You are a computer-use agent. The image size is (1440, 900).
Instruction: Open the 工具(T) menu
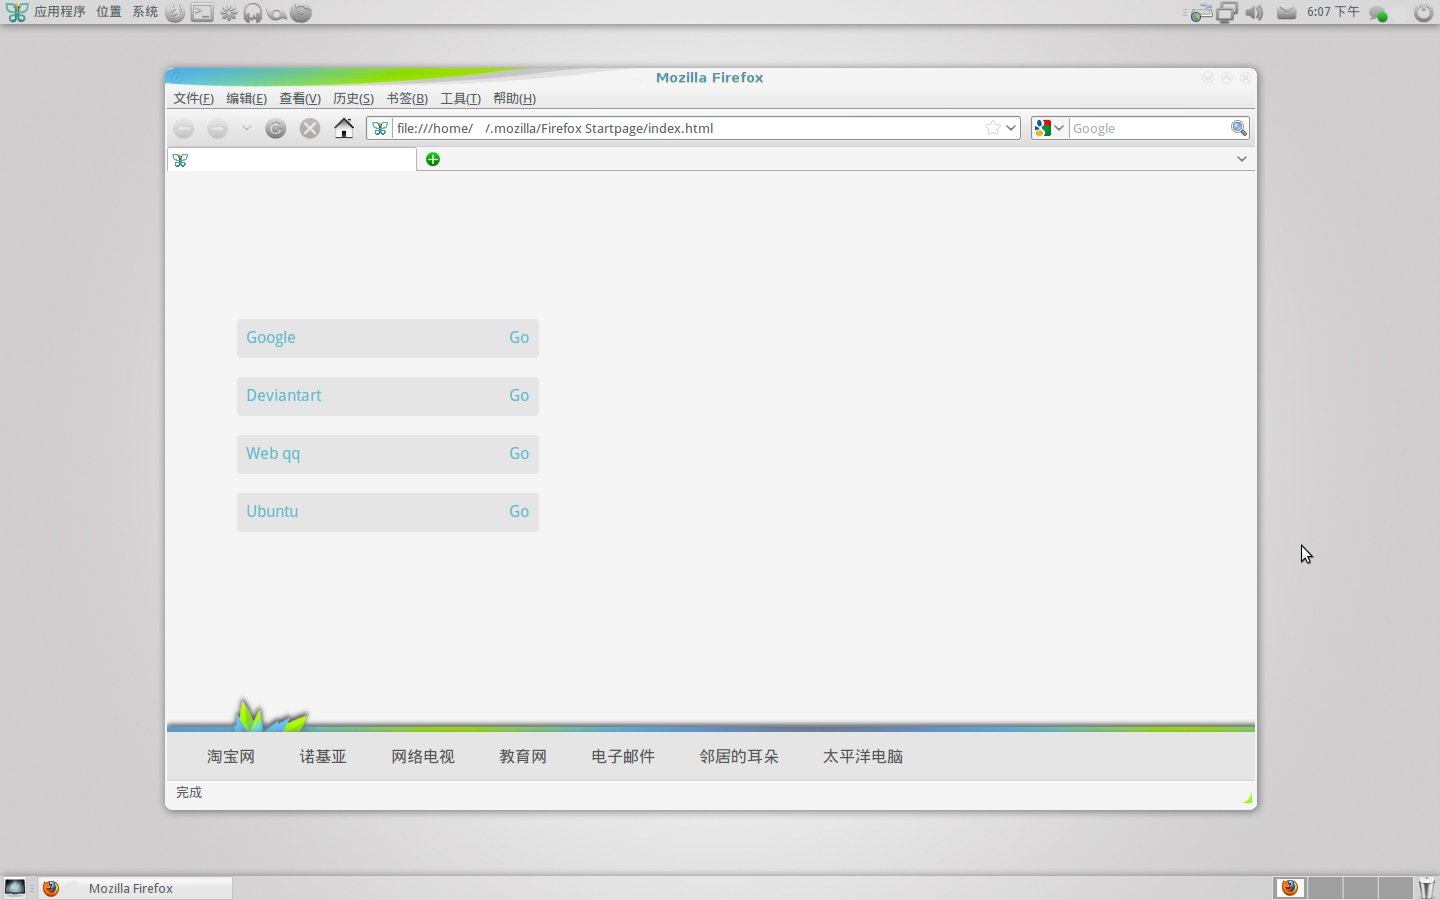460,98
